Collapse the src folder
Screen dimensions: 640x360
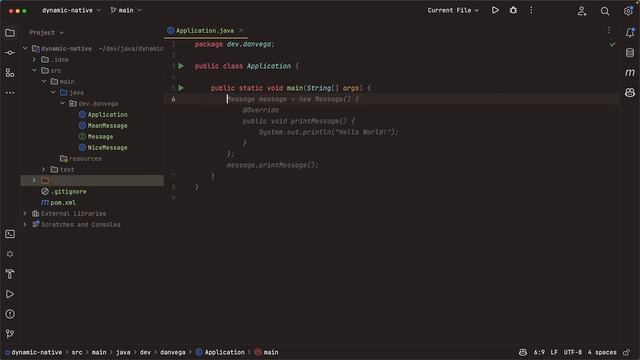[x=34, y=71]
